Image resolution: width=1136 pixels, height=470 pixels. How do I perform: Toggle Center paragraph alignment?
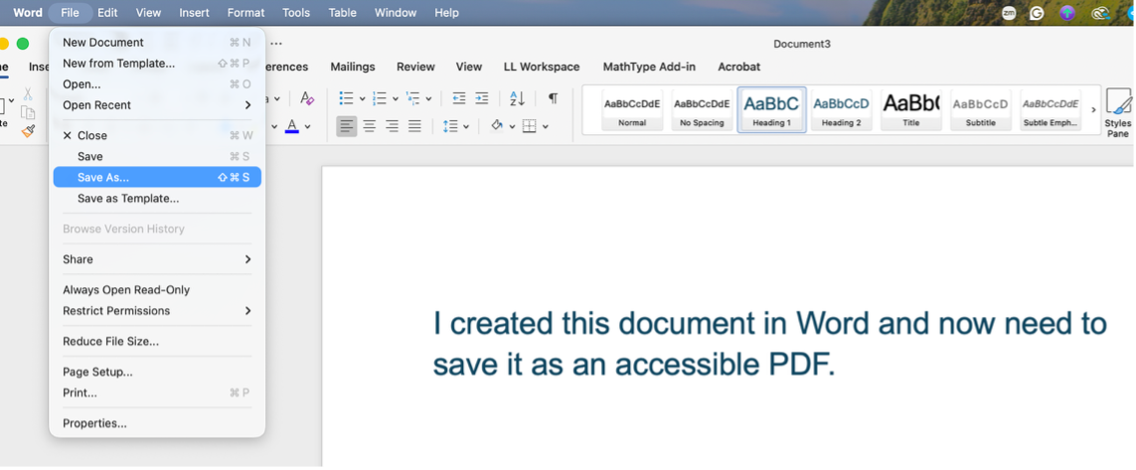pos(369,126)
